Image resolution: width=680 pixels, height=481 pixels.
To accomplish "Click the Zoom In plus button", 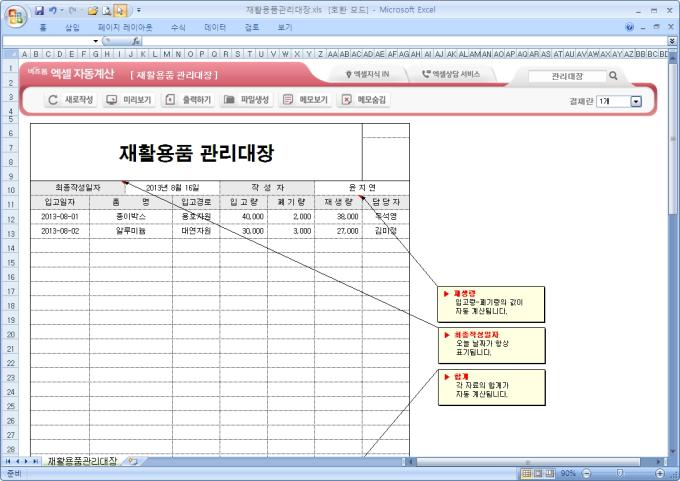I will click(x=660, y=473).
